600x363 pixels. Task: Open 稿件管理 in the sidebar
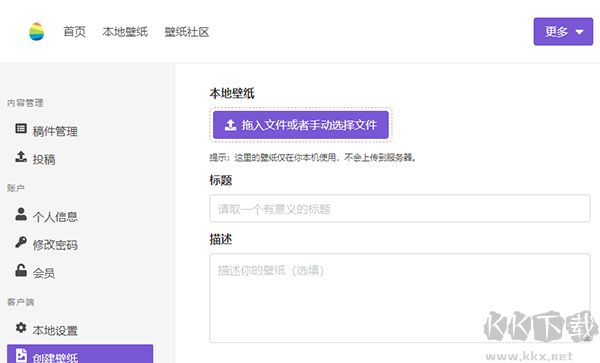point(55,131)
